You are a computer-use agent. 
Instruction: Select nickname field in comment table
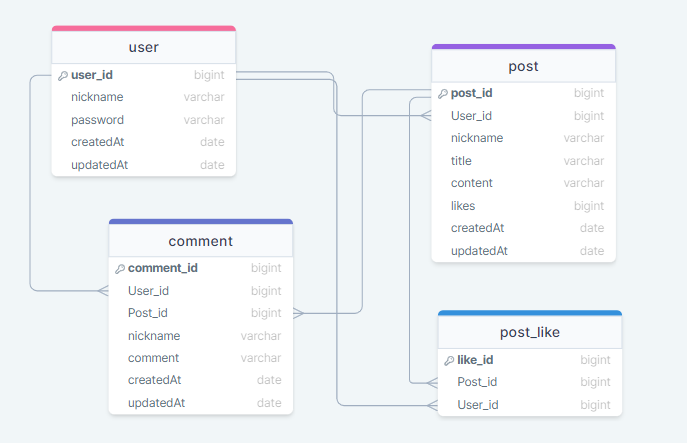201,336
